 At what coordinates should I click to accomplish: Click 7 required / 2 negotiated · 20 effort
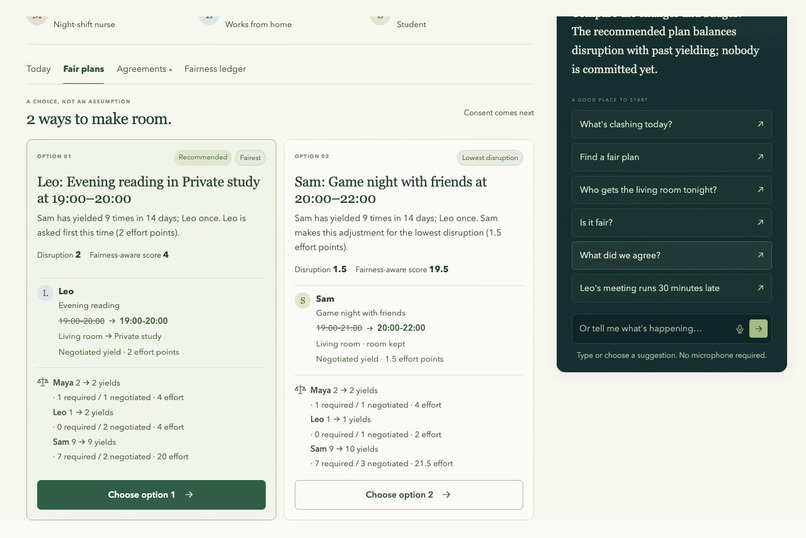pyautogui.click(x=120, y=457)
